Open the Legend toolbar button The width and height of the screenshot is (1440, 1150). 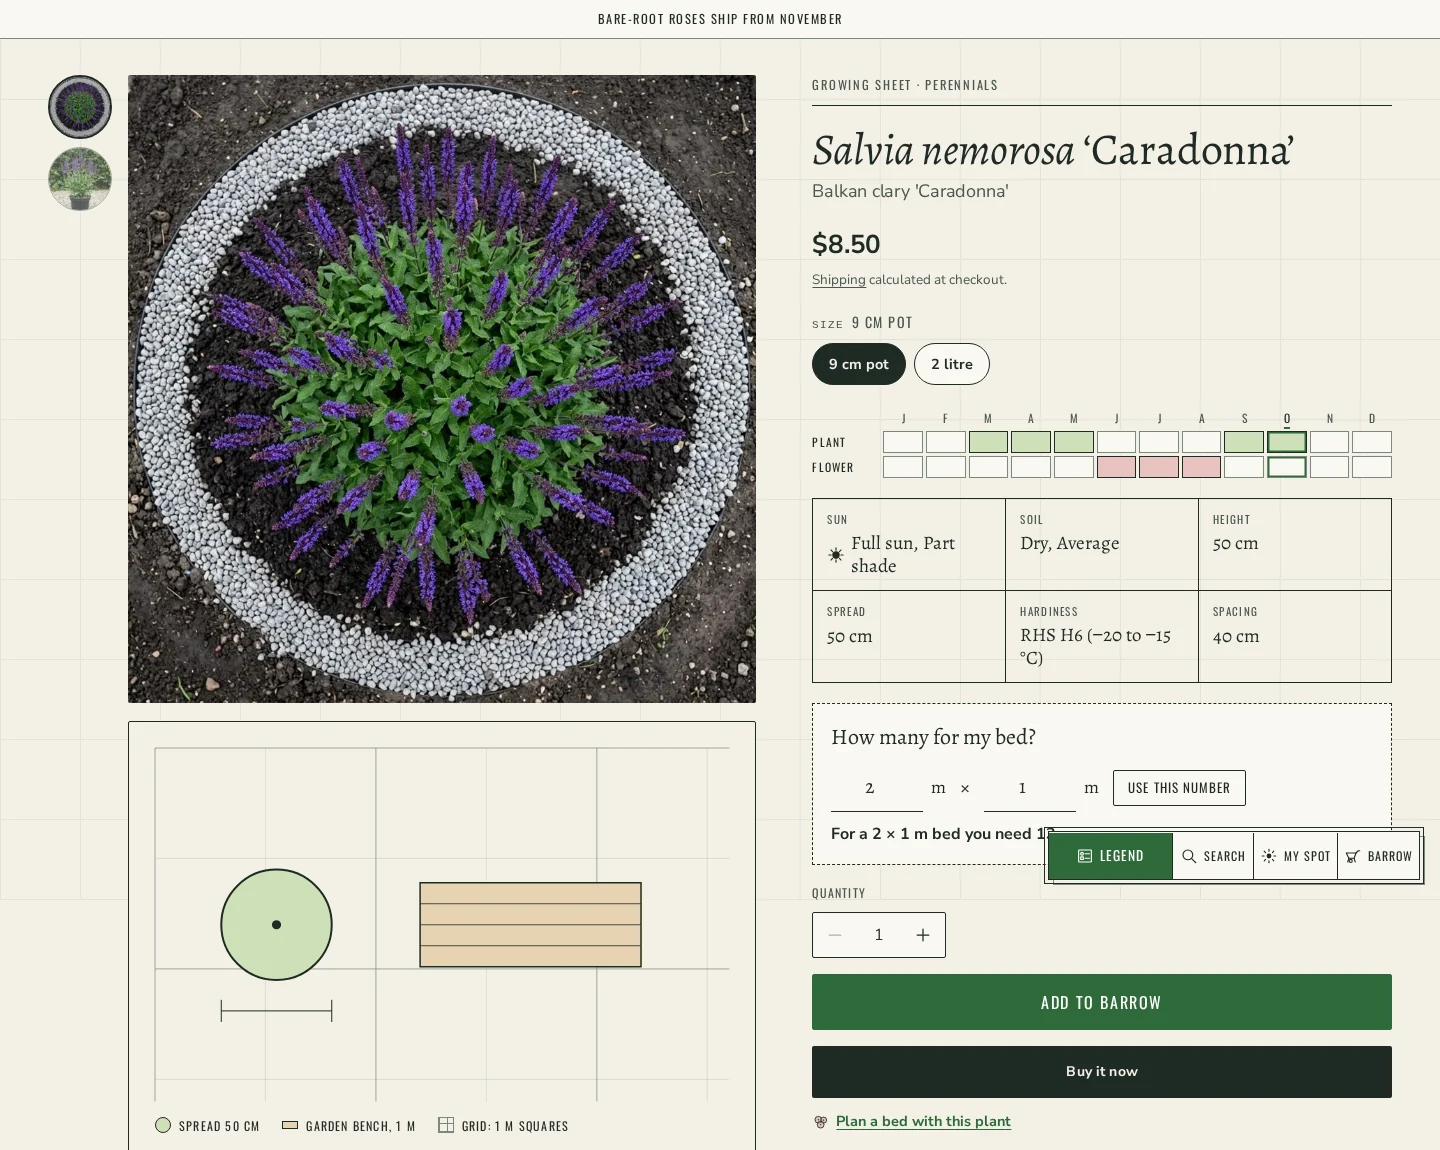click(x=1110, y=856)
